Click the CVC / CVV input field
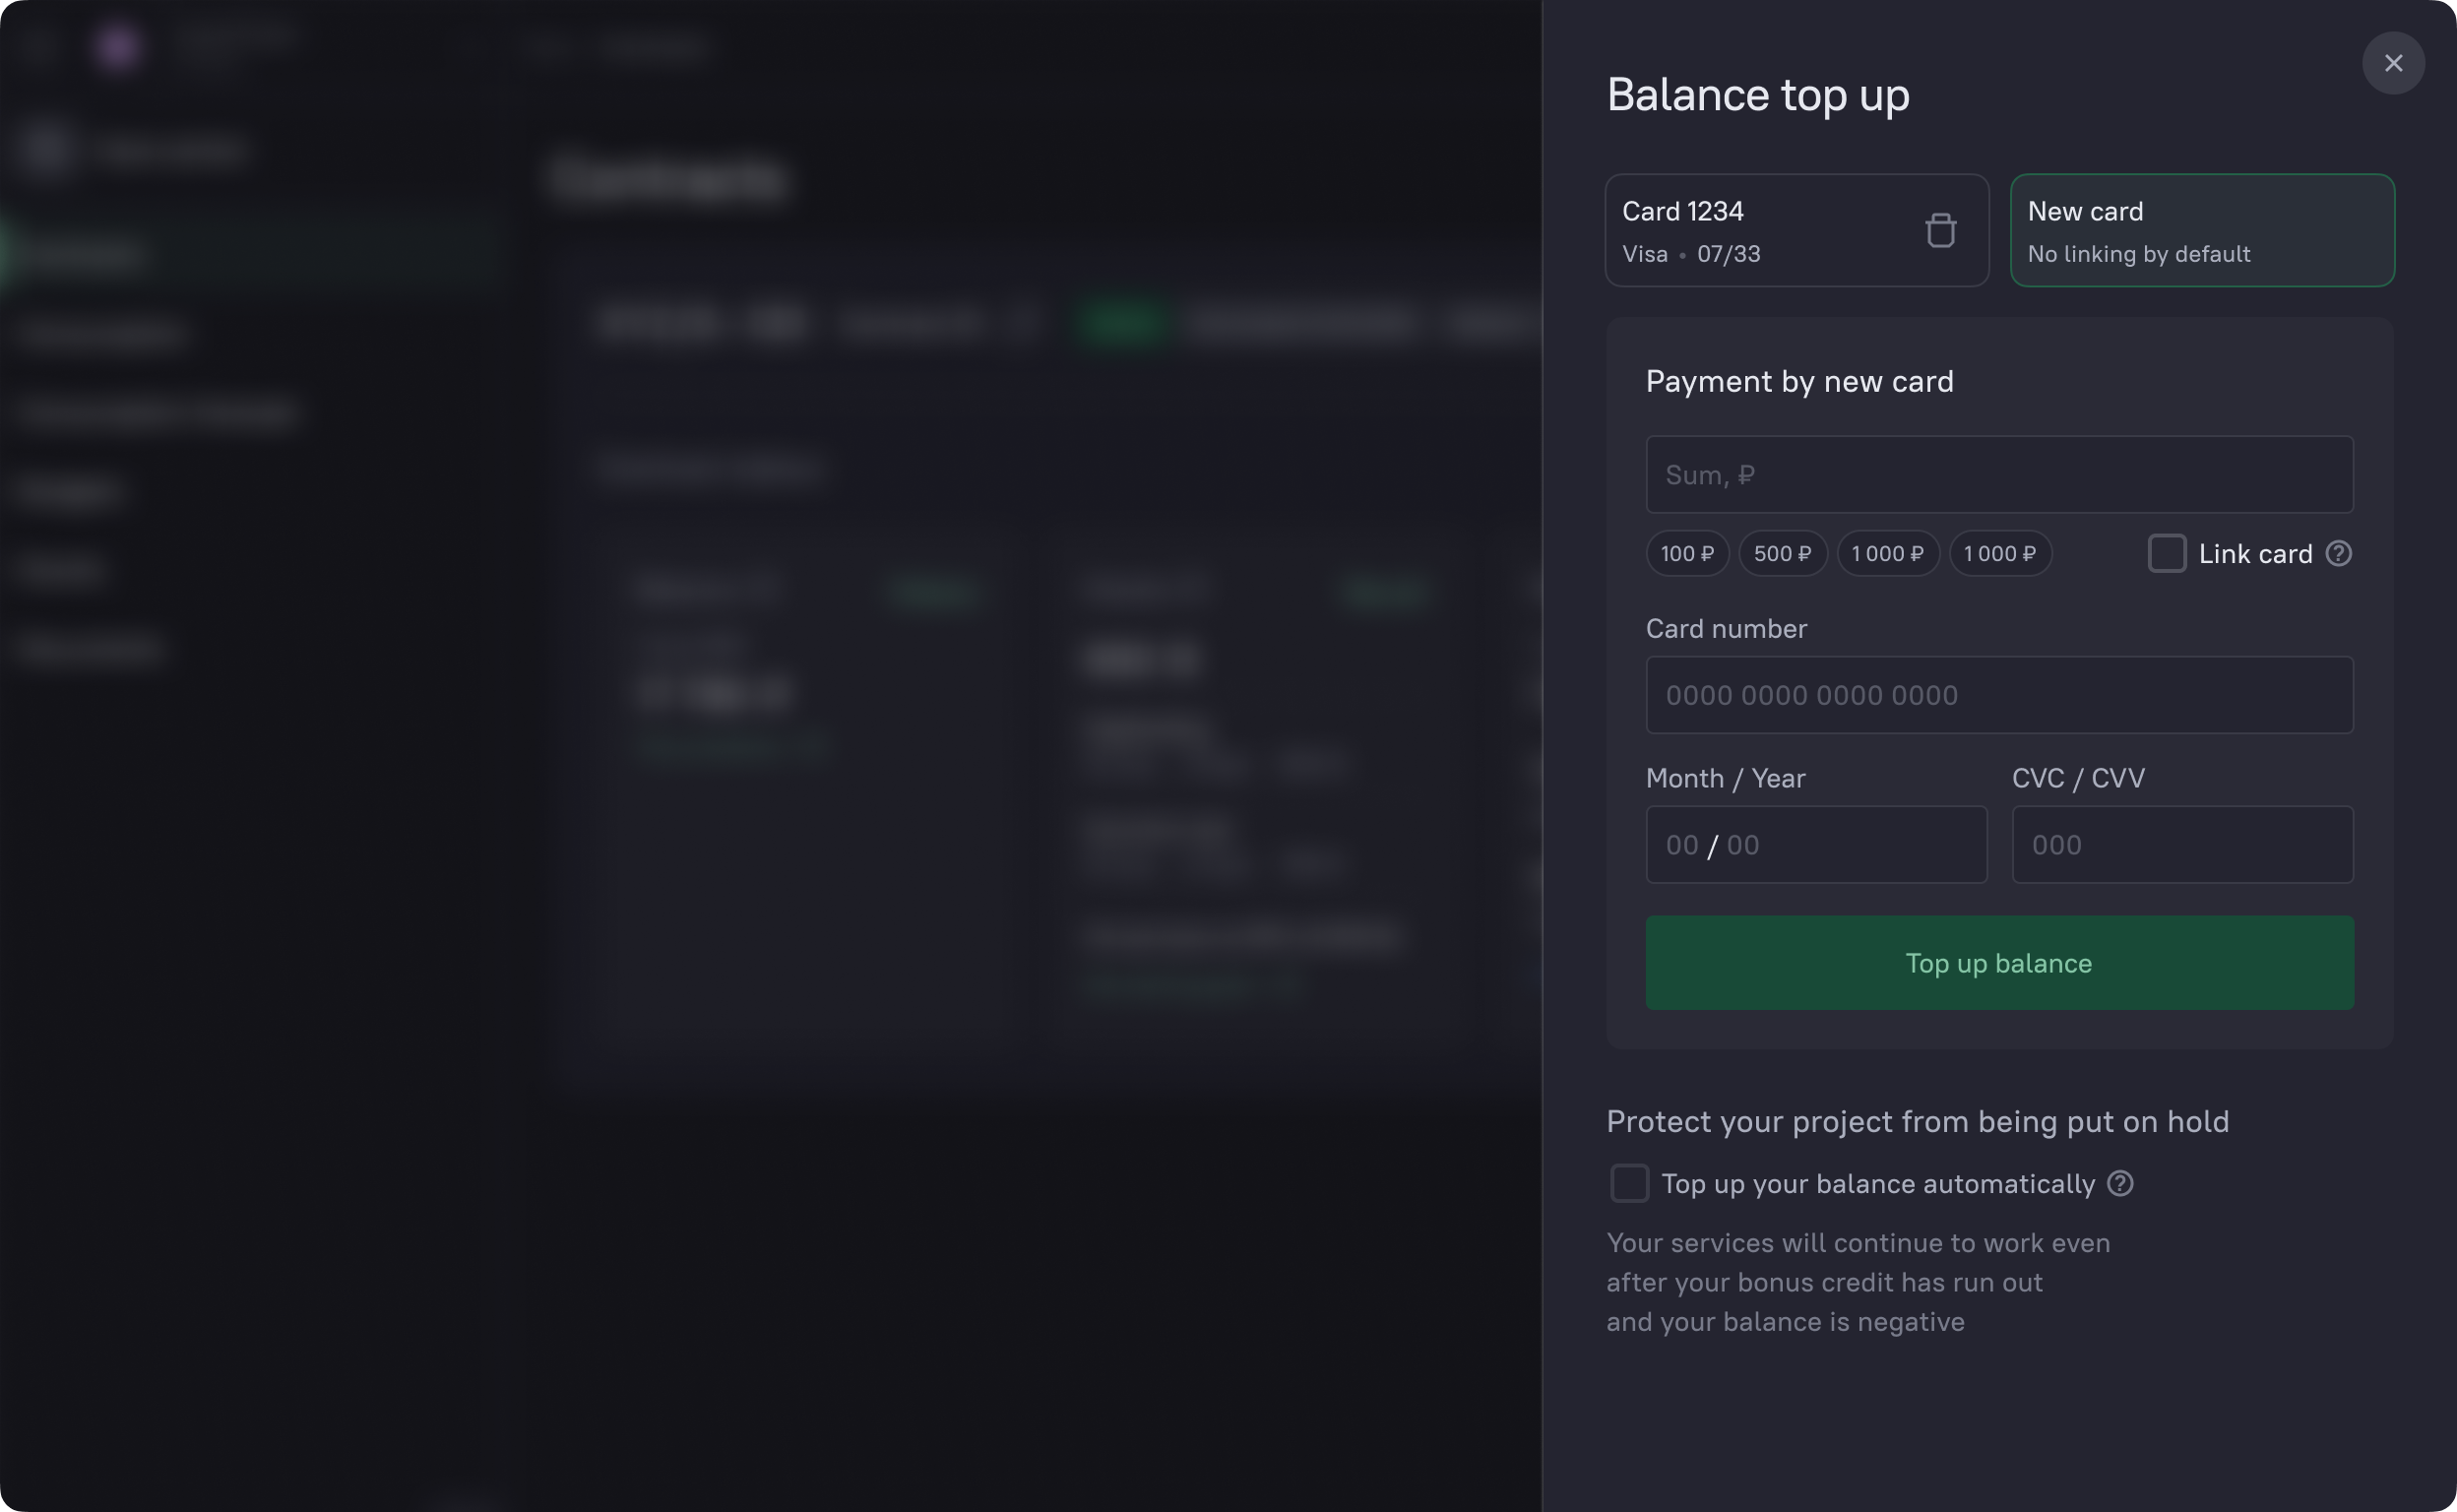The image size is (2457, 1512). [x=2181, y=845]
